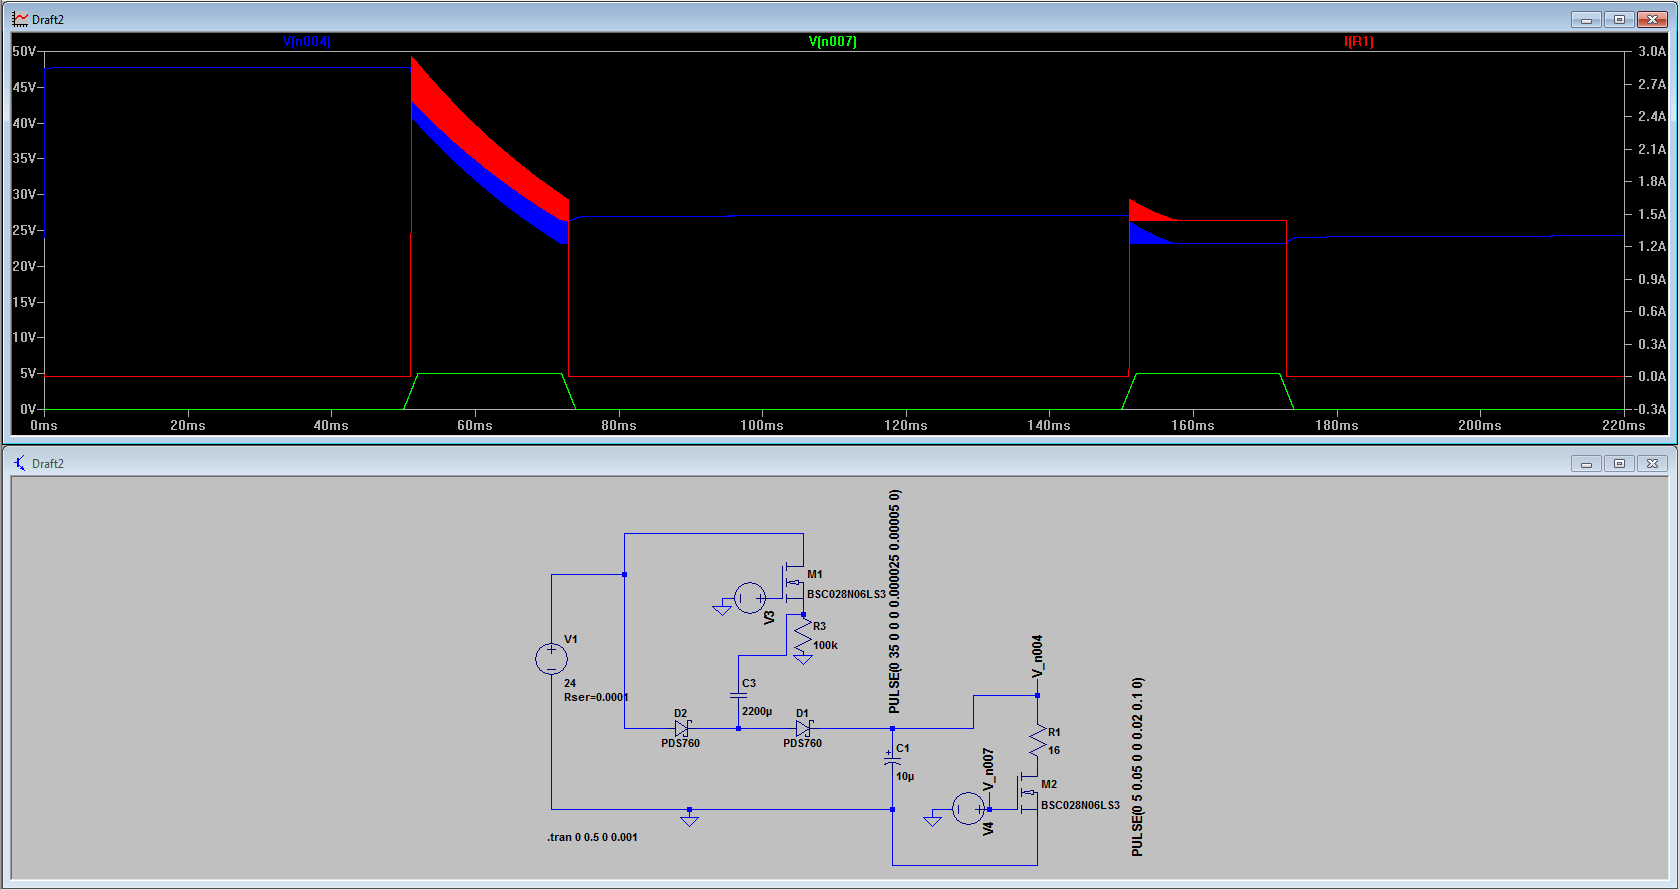This screenshot has height=890, width=1679.
Task: Click the Rser=0.0001 parameter text
Action: (596, 697)
